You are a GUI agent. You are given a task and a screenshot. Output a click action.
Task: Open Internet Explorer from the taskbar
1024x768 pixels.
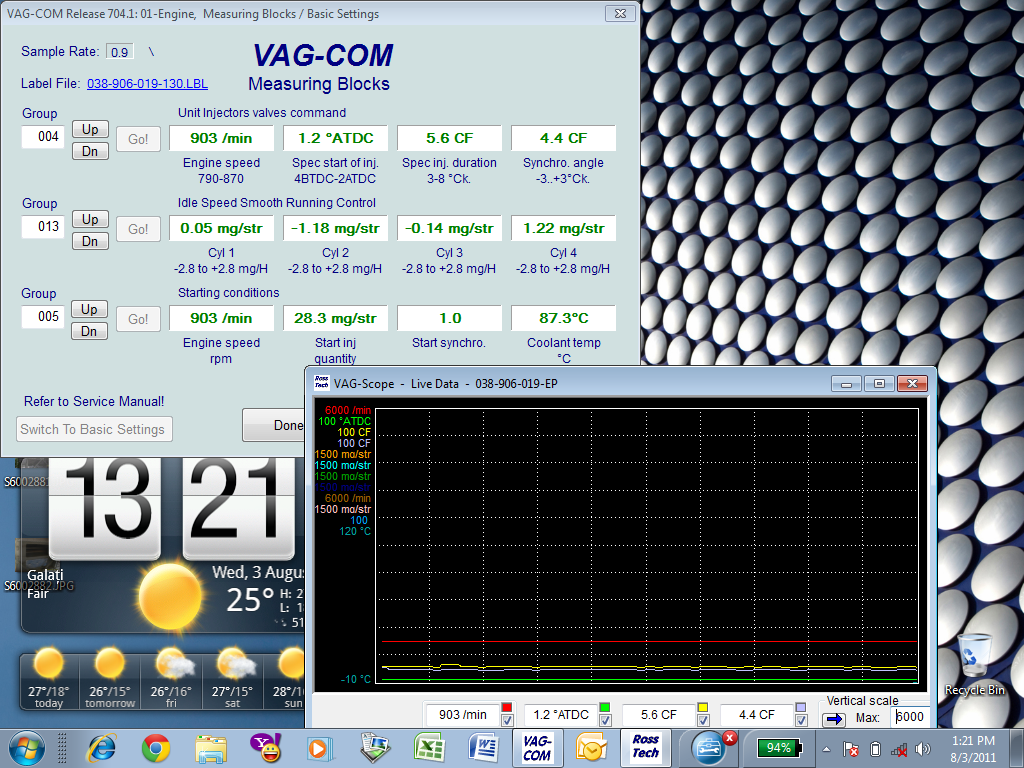click(102, 748)
